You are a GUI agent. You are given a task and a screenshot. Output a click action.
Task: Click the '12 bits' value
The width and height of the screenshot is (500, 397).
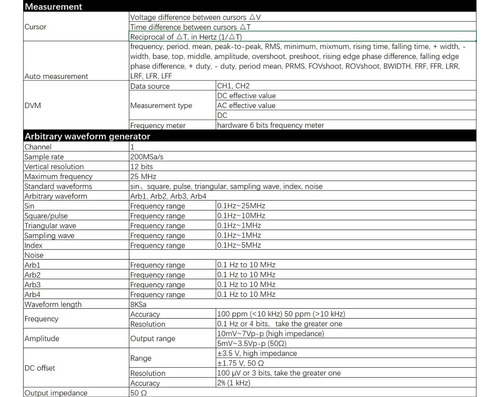pos(303,166)
